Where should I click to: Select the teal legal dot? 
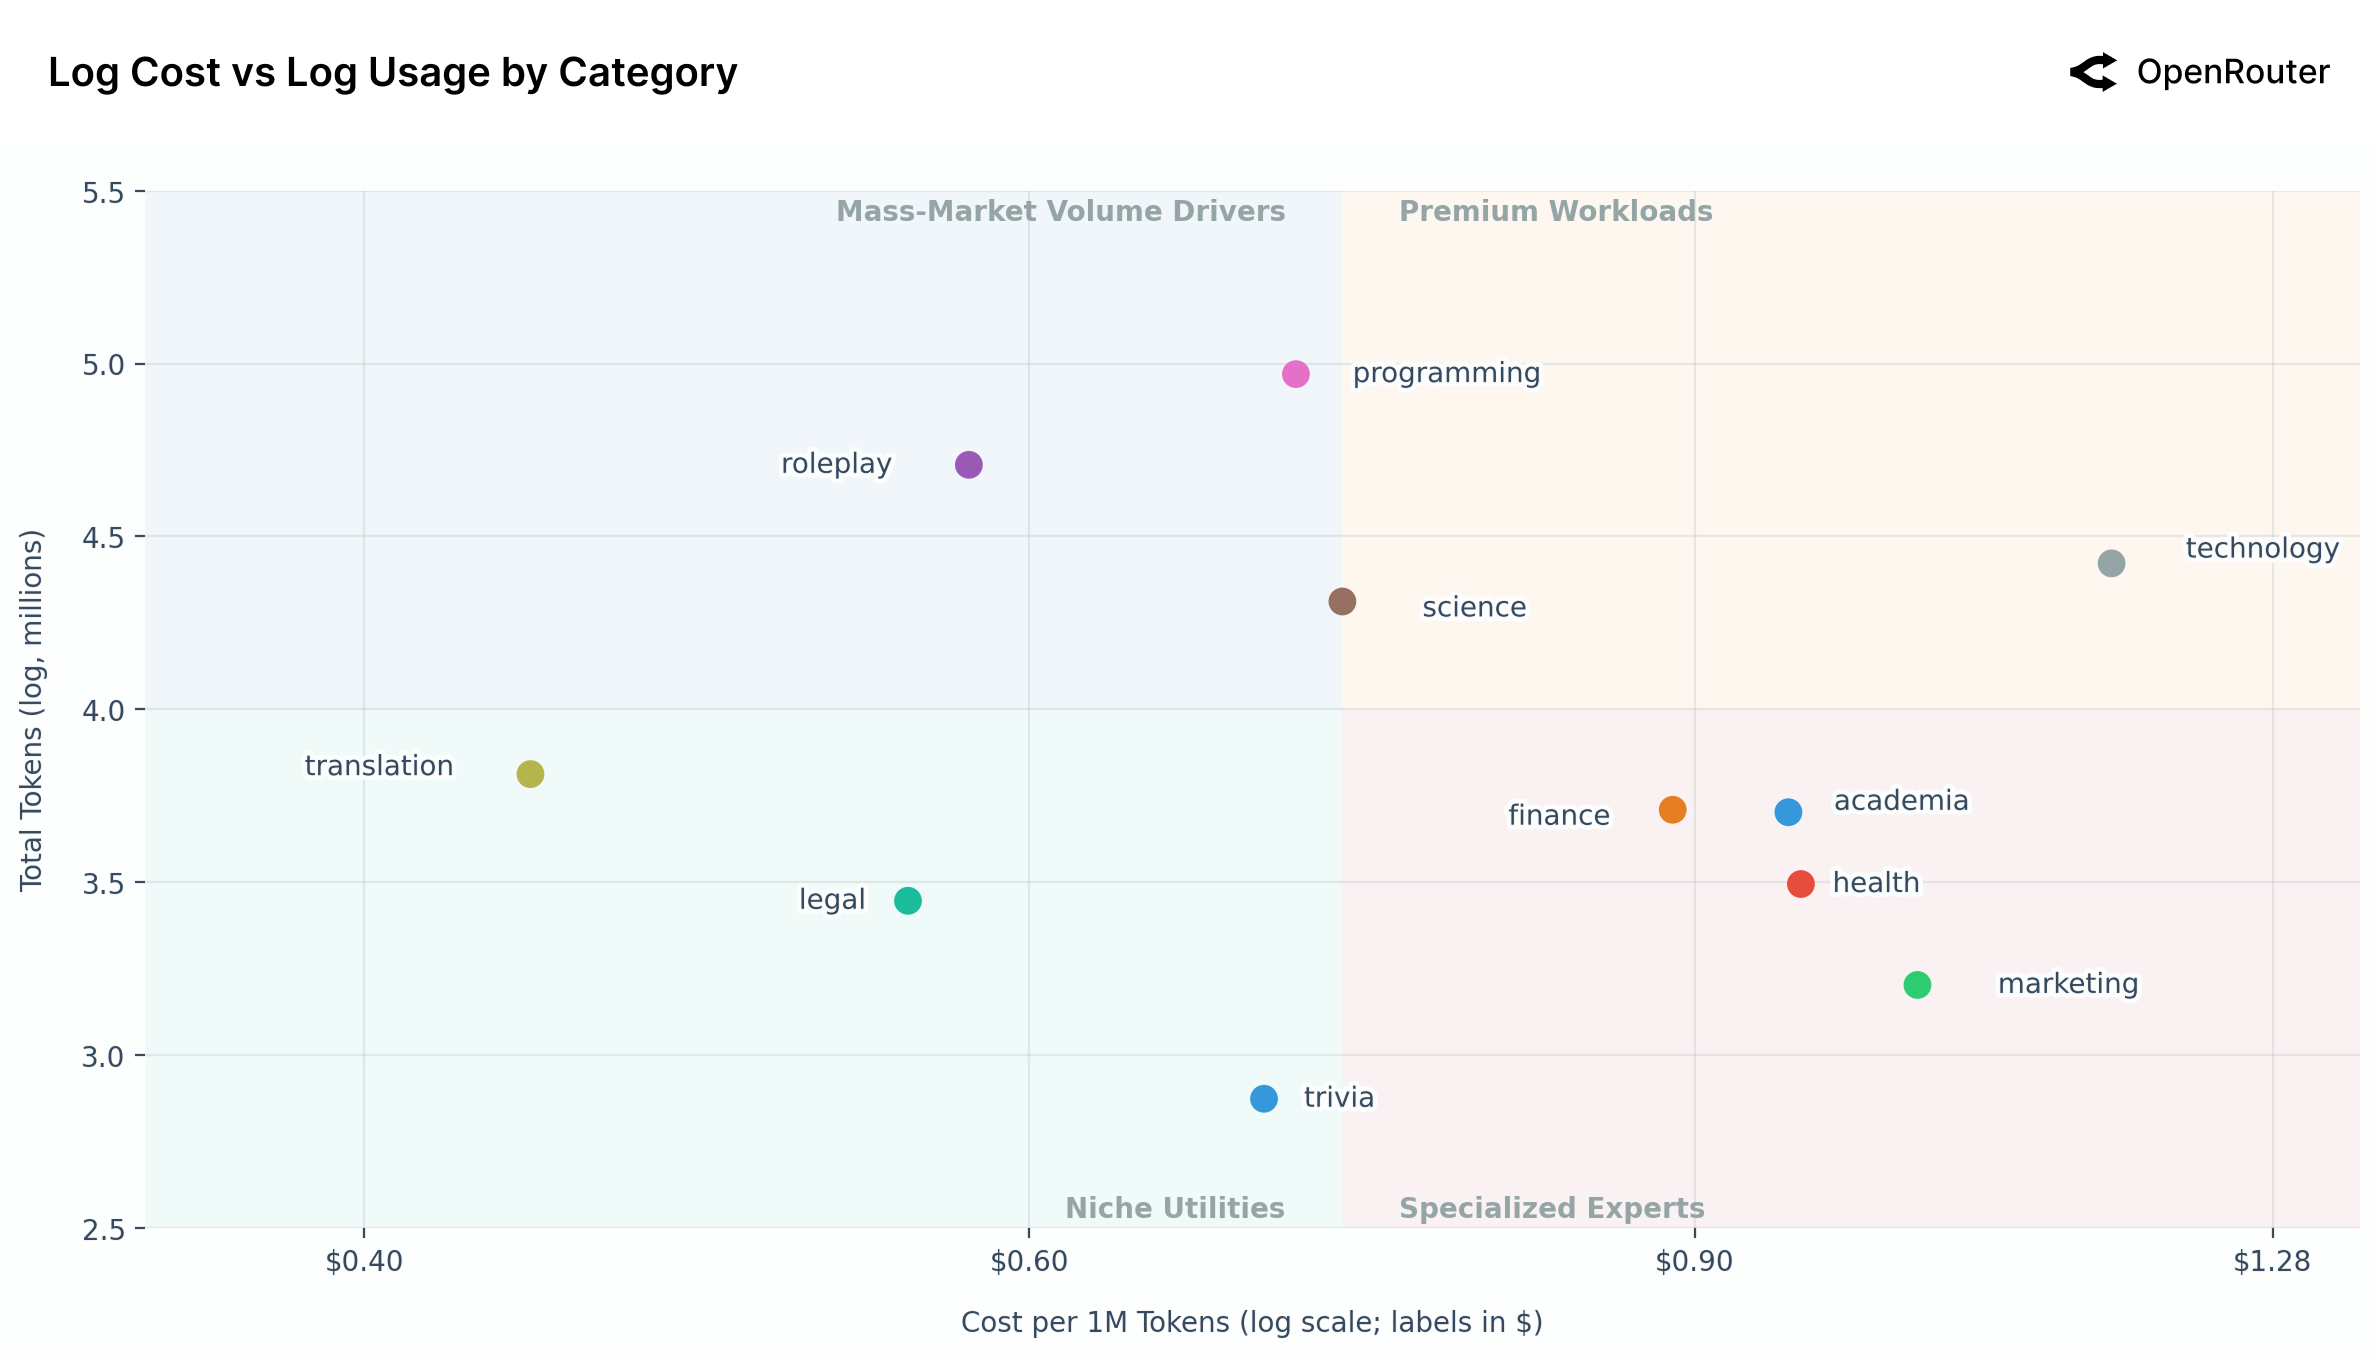[907, 901]
